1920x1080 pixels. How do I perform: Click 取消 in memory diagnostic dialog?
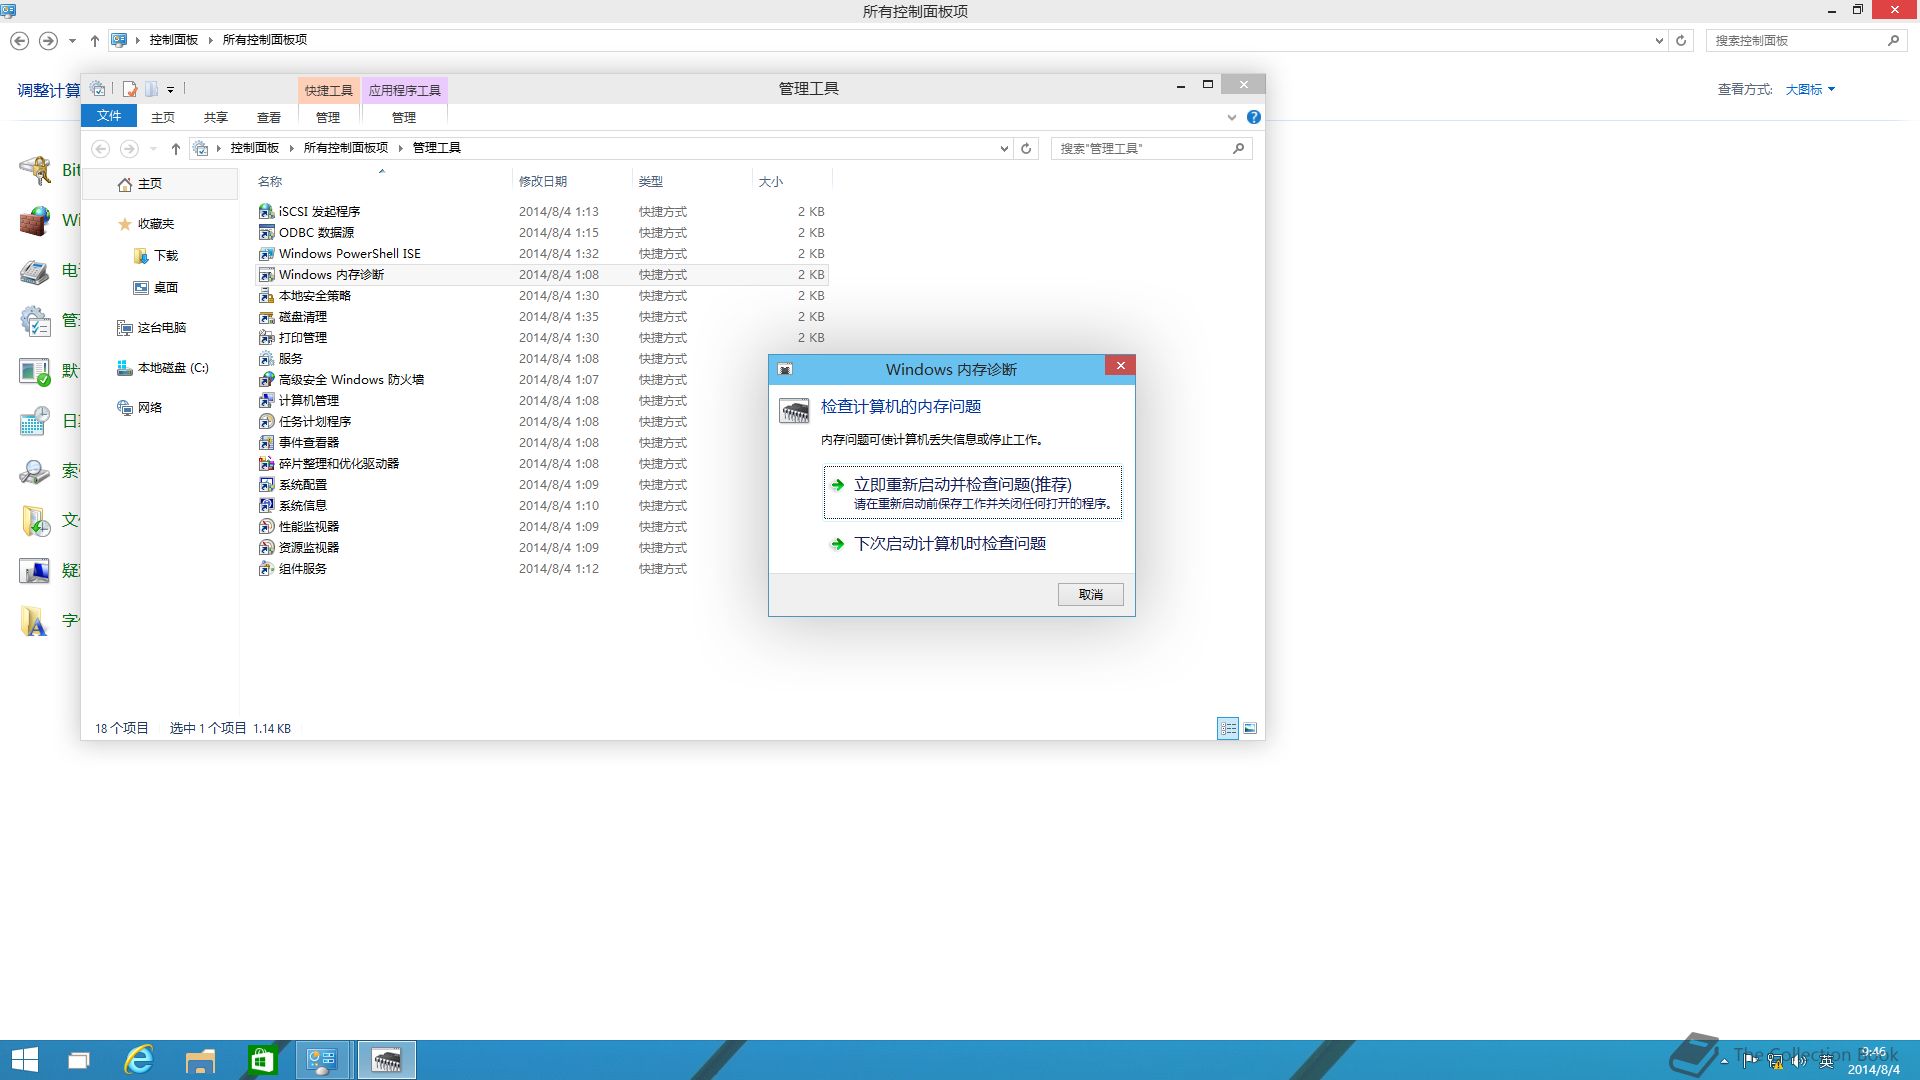point(1090,594)
